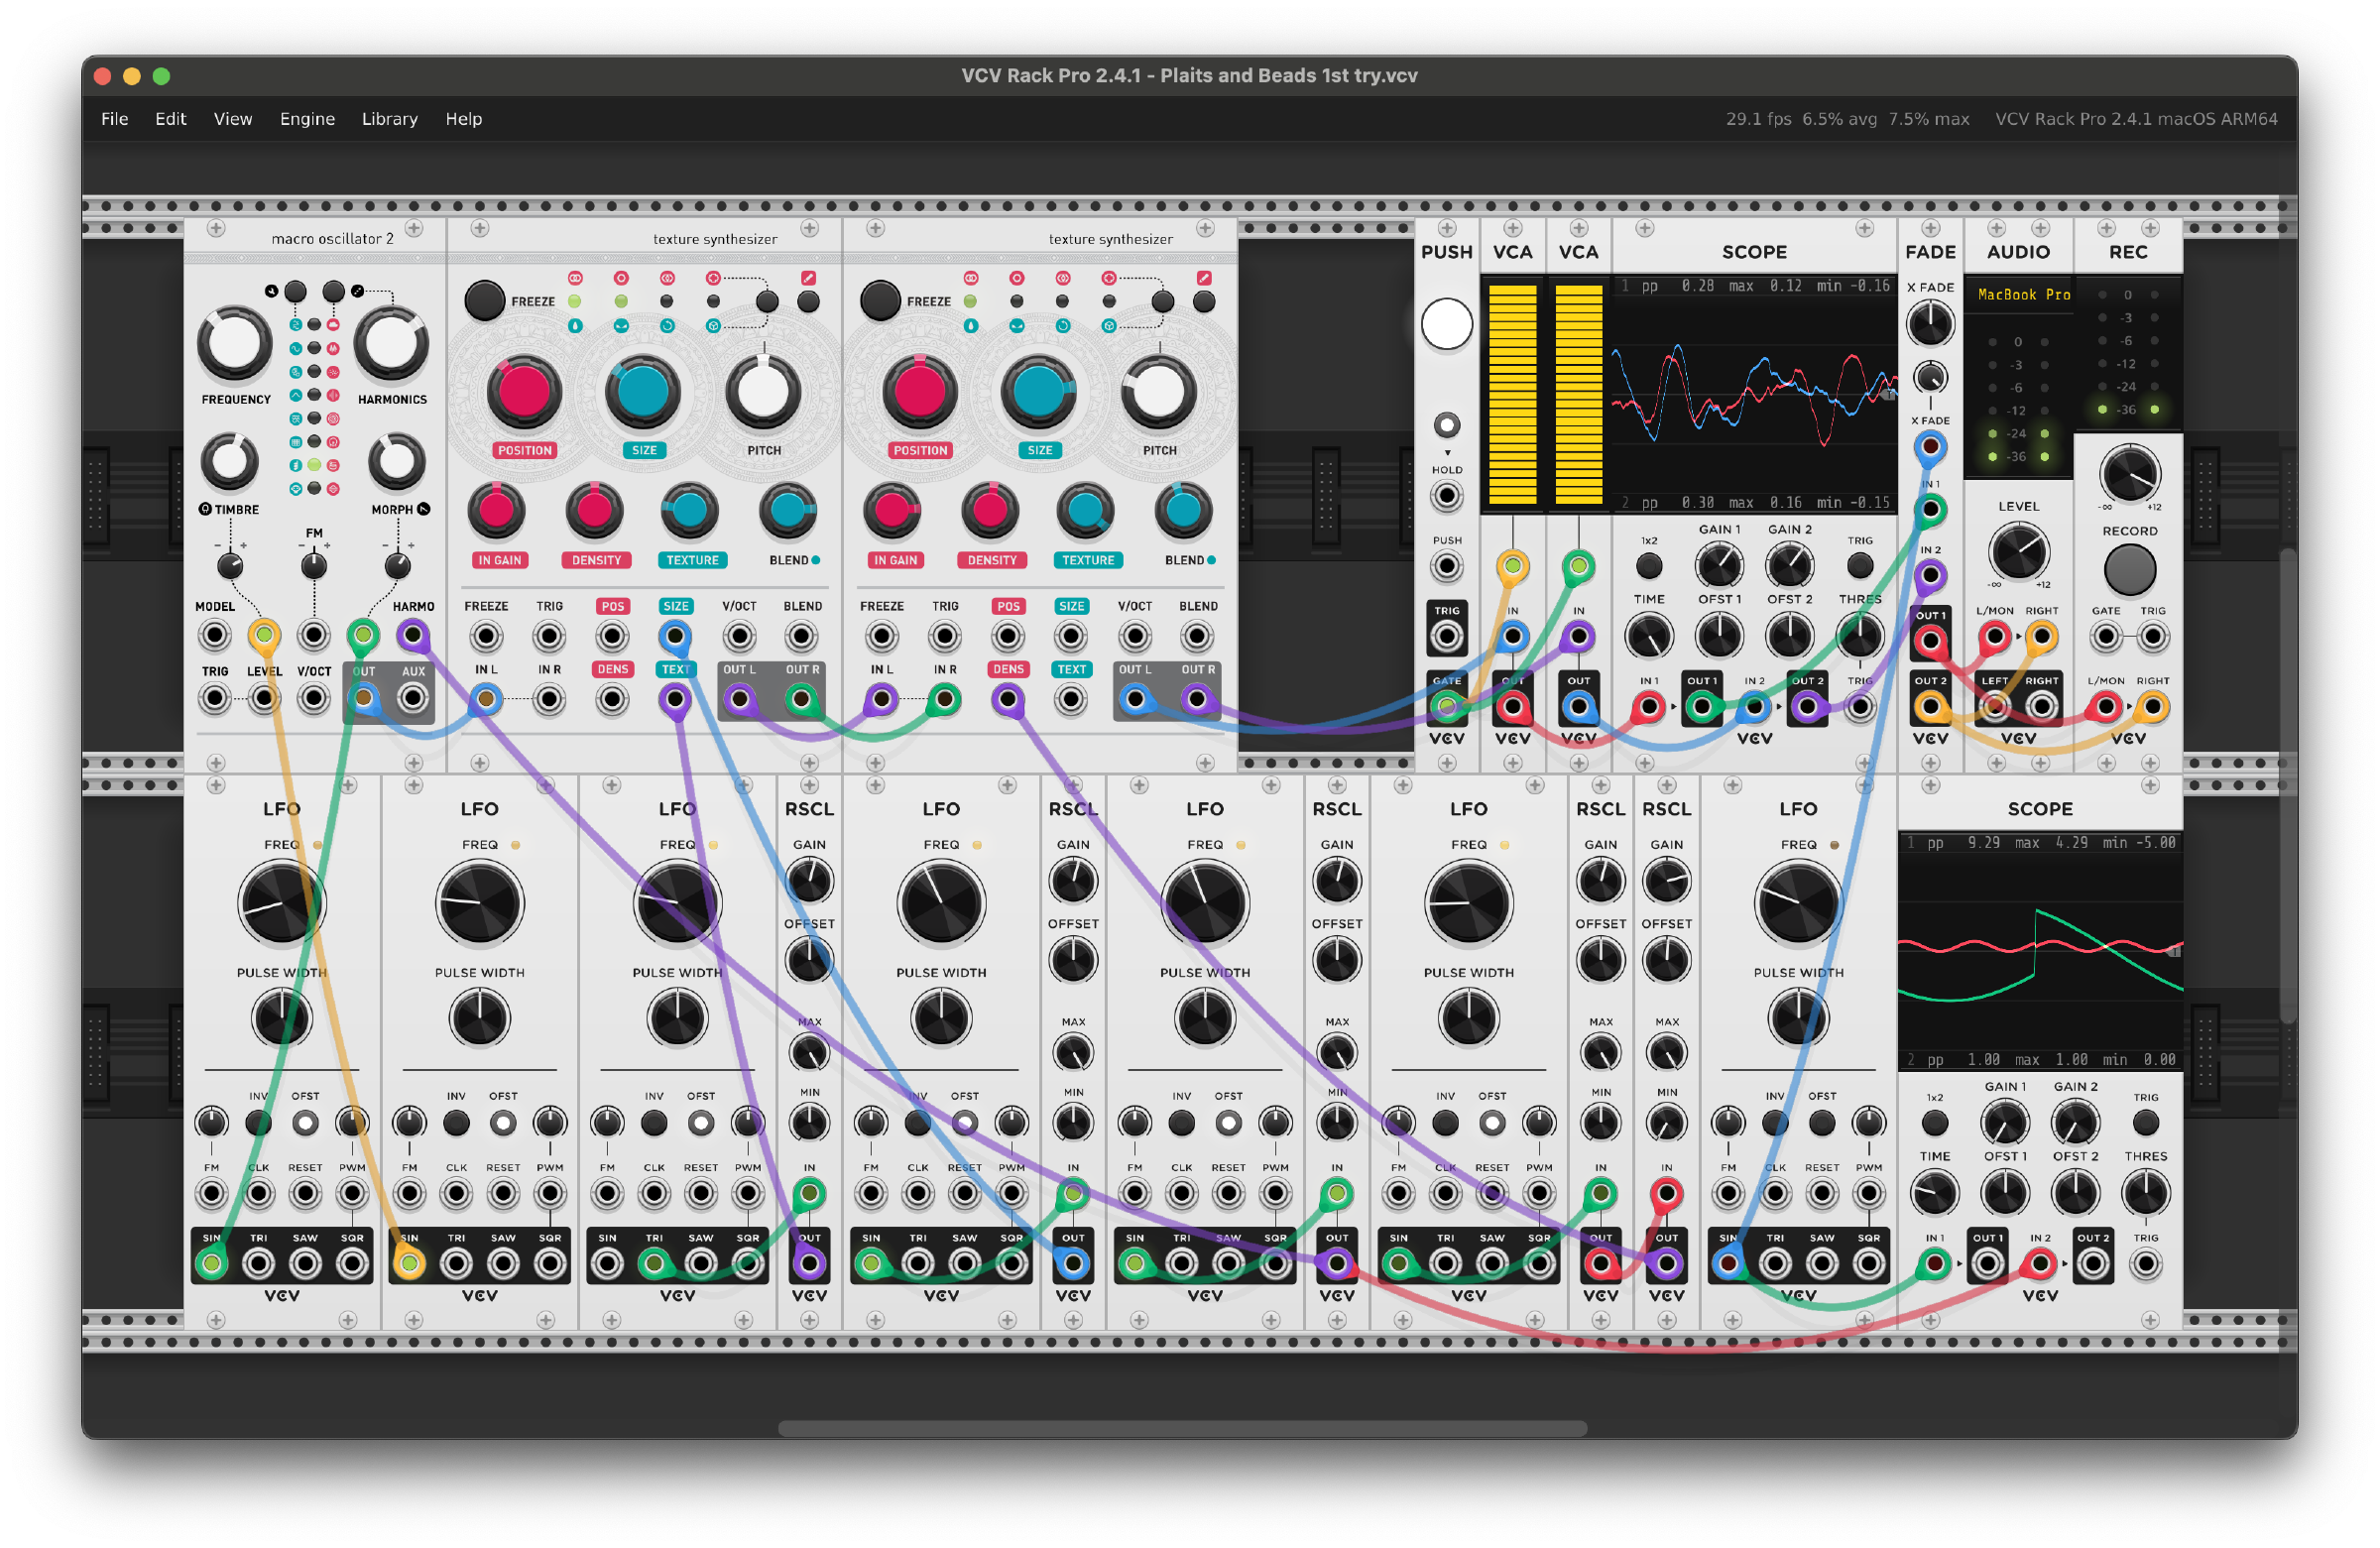
Task: Click the OUT 2 jack on bottom SCOPE
Action: [x=2093, y=1265]
